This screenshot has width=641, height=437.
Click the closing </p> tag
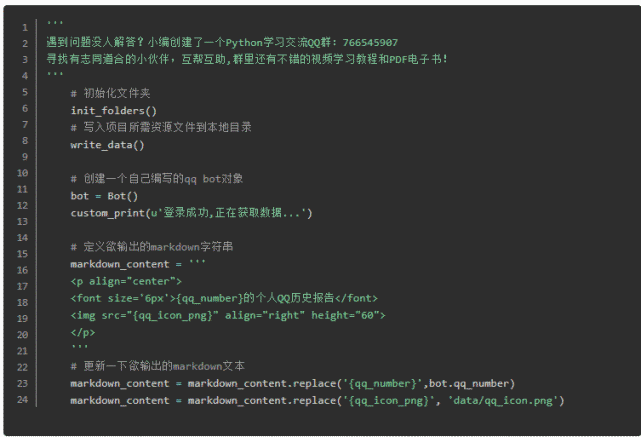[83, 332]
